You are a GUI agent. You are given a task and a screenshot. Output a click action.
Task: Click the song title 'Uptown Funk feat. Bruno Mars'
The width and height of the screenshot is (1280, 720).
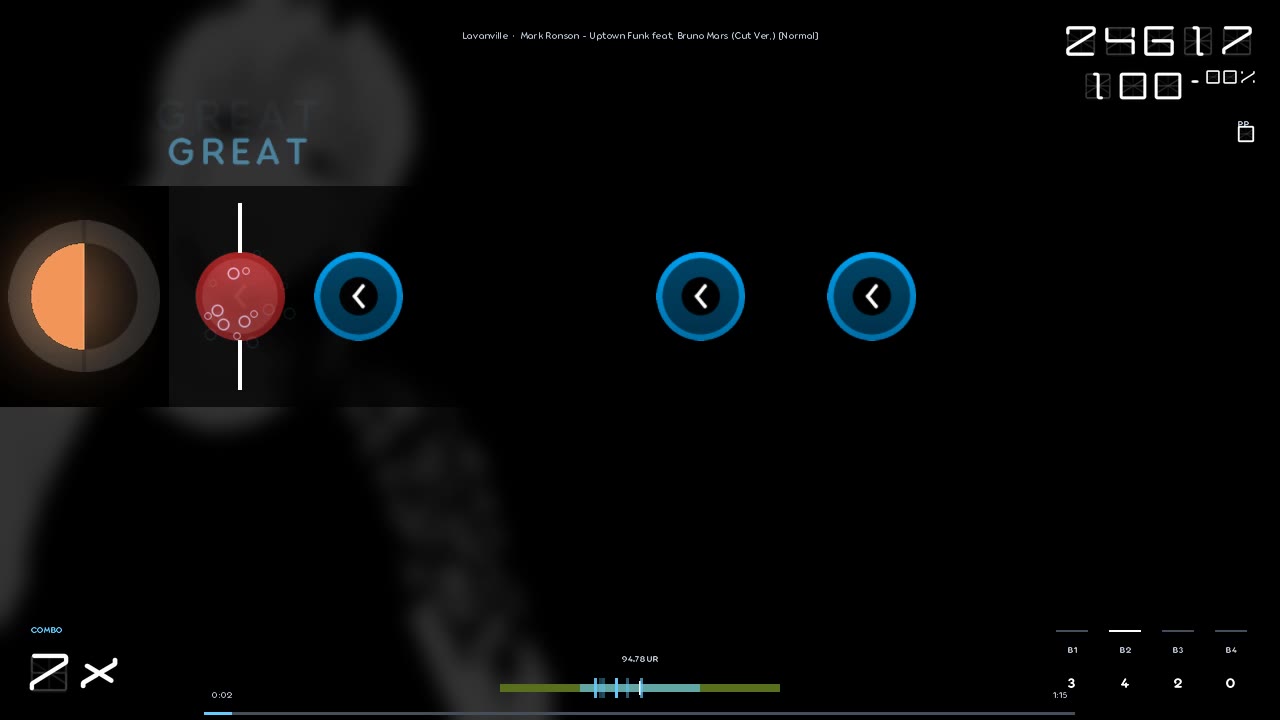click(x=657, y=36)
